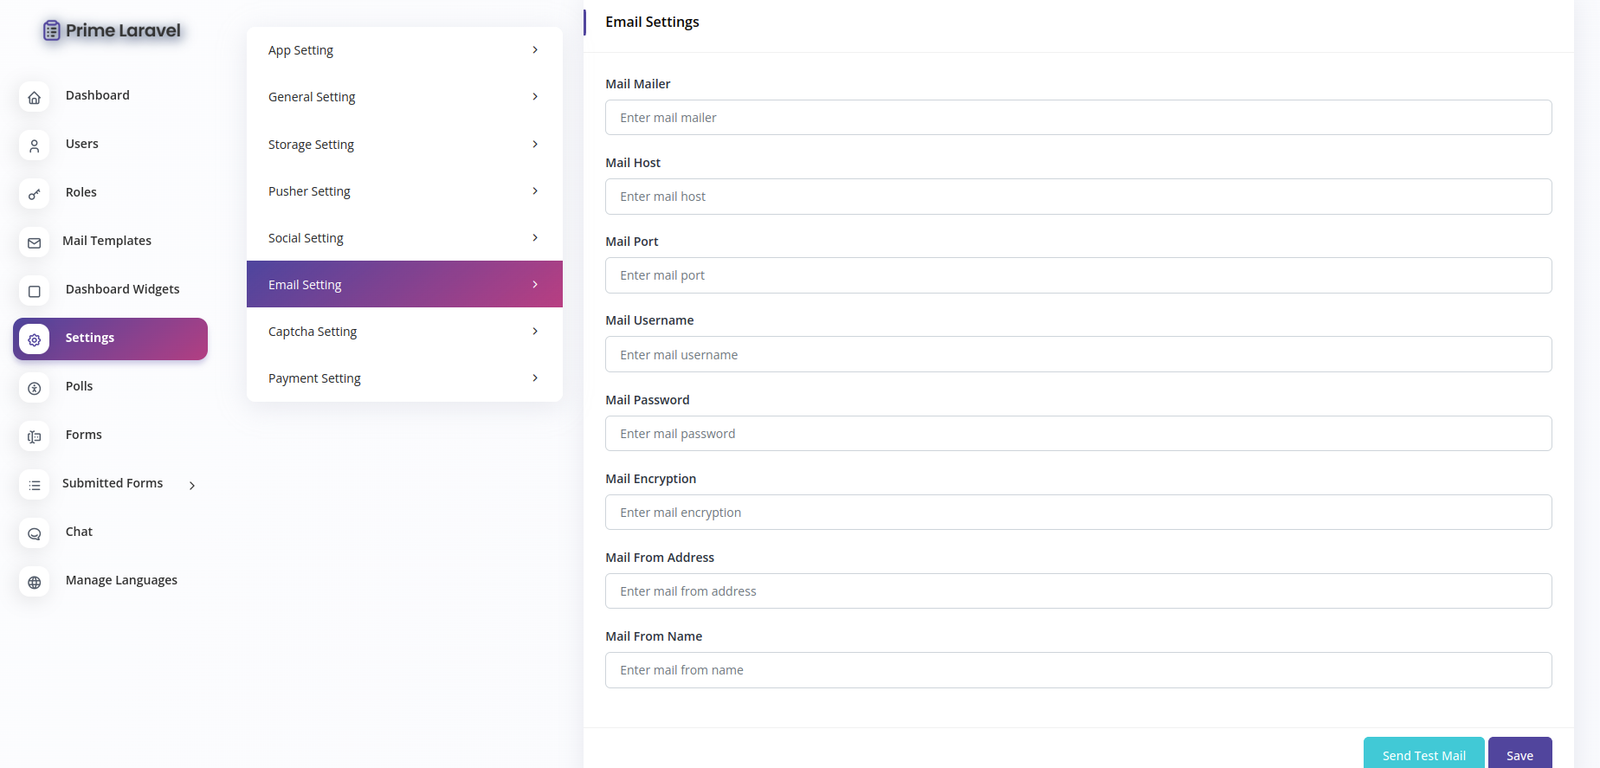Click the Dashboard Widgets square icon
The image size is (1600, 768).
(34, 291)
